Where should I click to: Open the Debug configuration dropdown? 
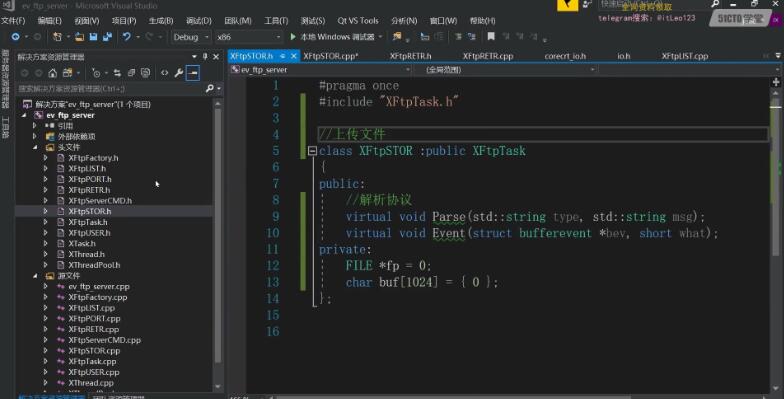[191, 37]
